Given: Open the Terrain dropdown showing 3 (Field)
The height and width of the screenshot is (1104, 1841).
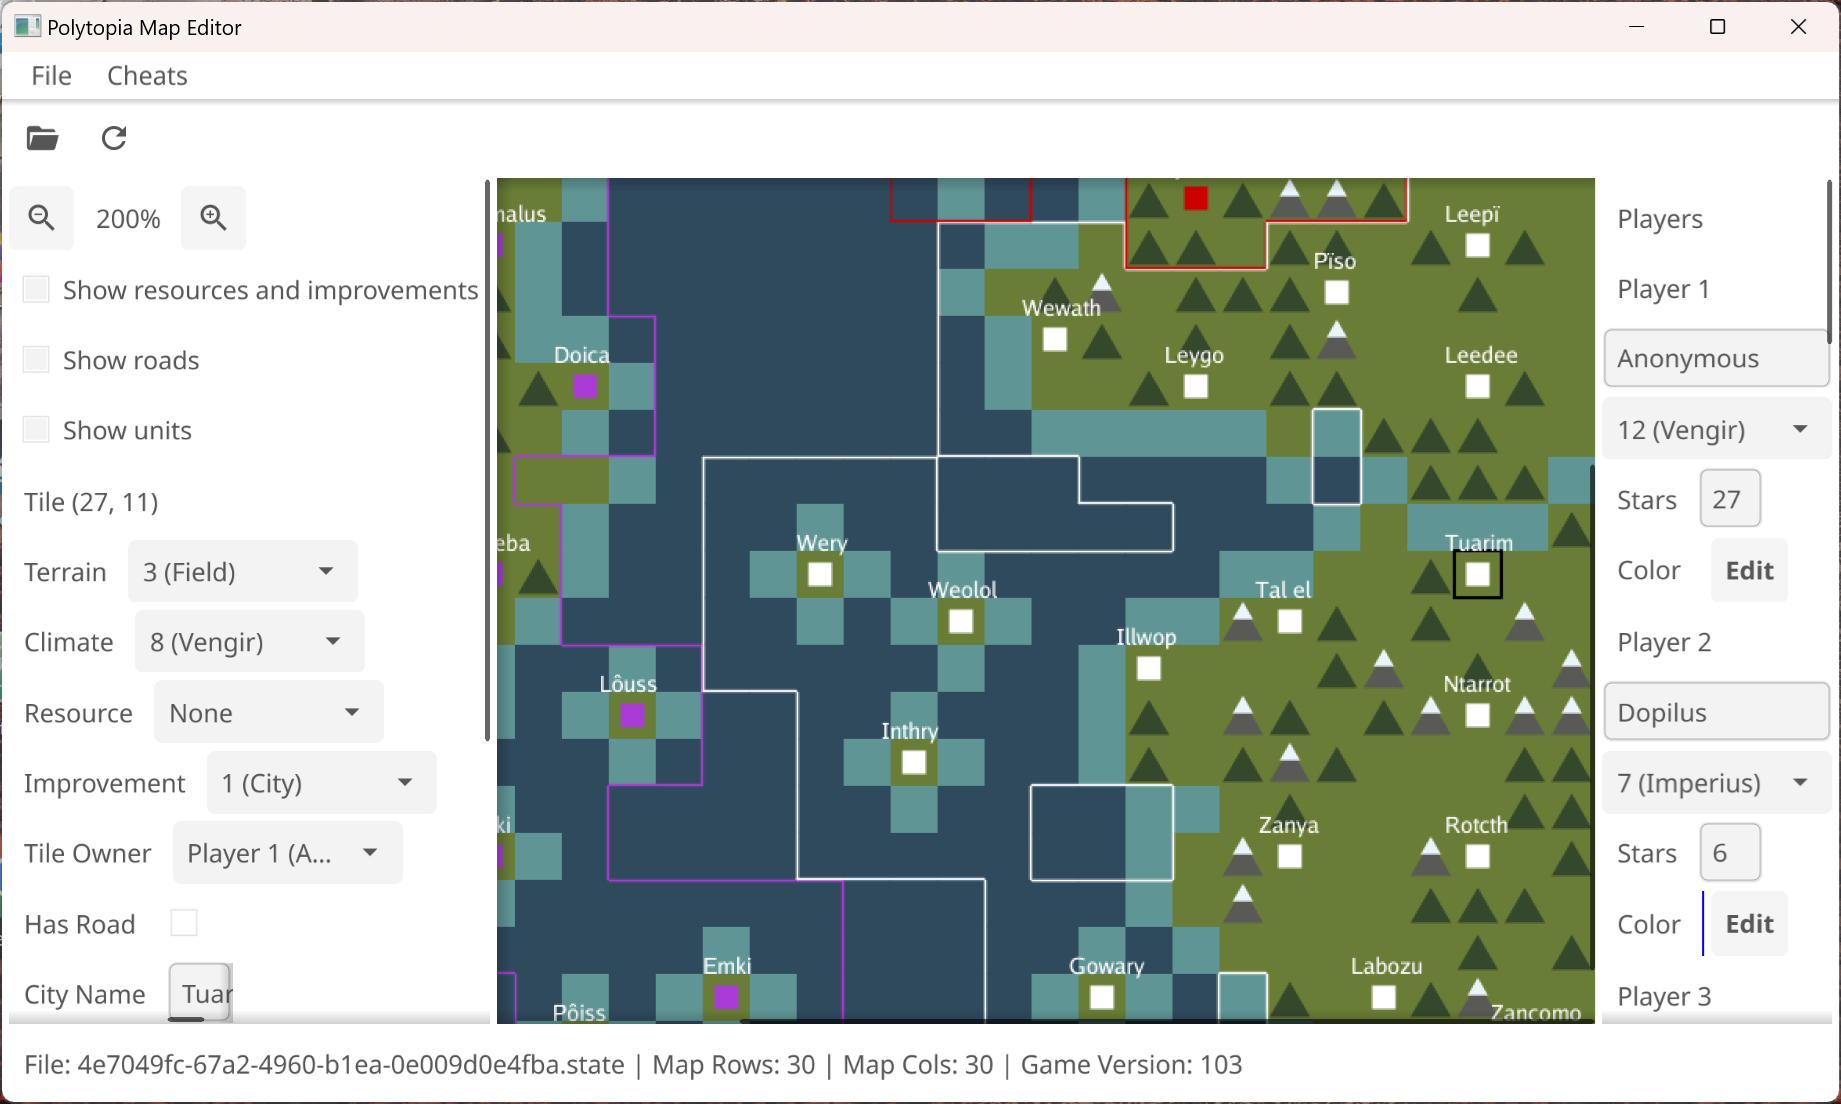Looking at the screenshot, I should pyautogui.click(x=243, y=572).
